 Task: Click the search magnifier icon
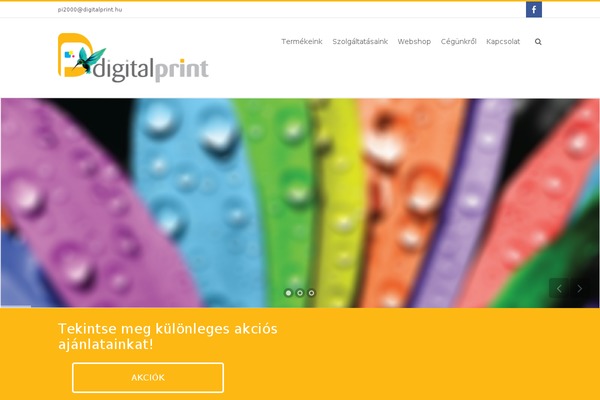coord(538,42)
